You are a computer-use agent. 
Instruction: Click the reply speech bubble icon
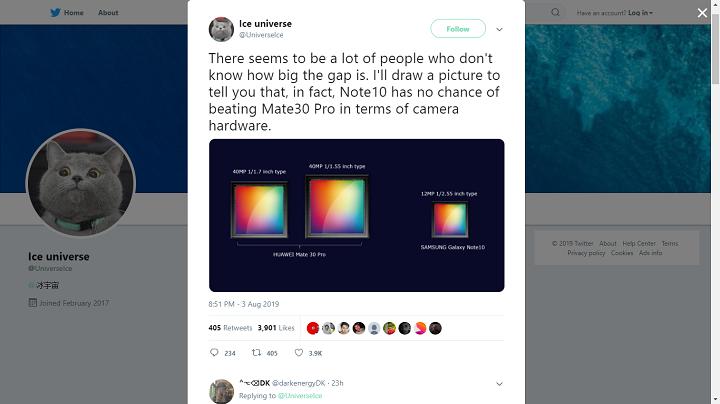pyautogui.click(x=214, y=353)
